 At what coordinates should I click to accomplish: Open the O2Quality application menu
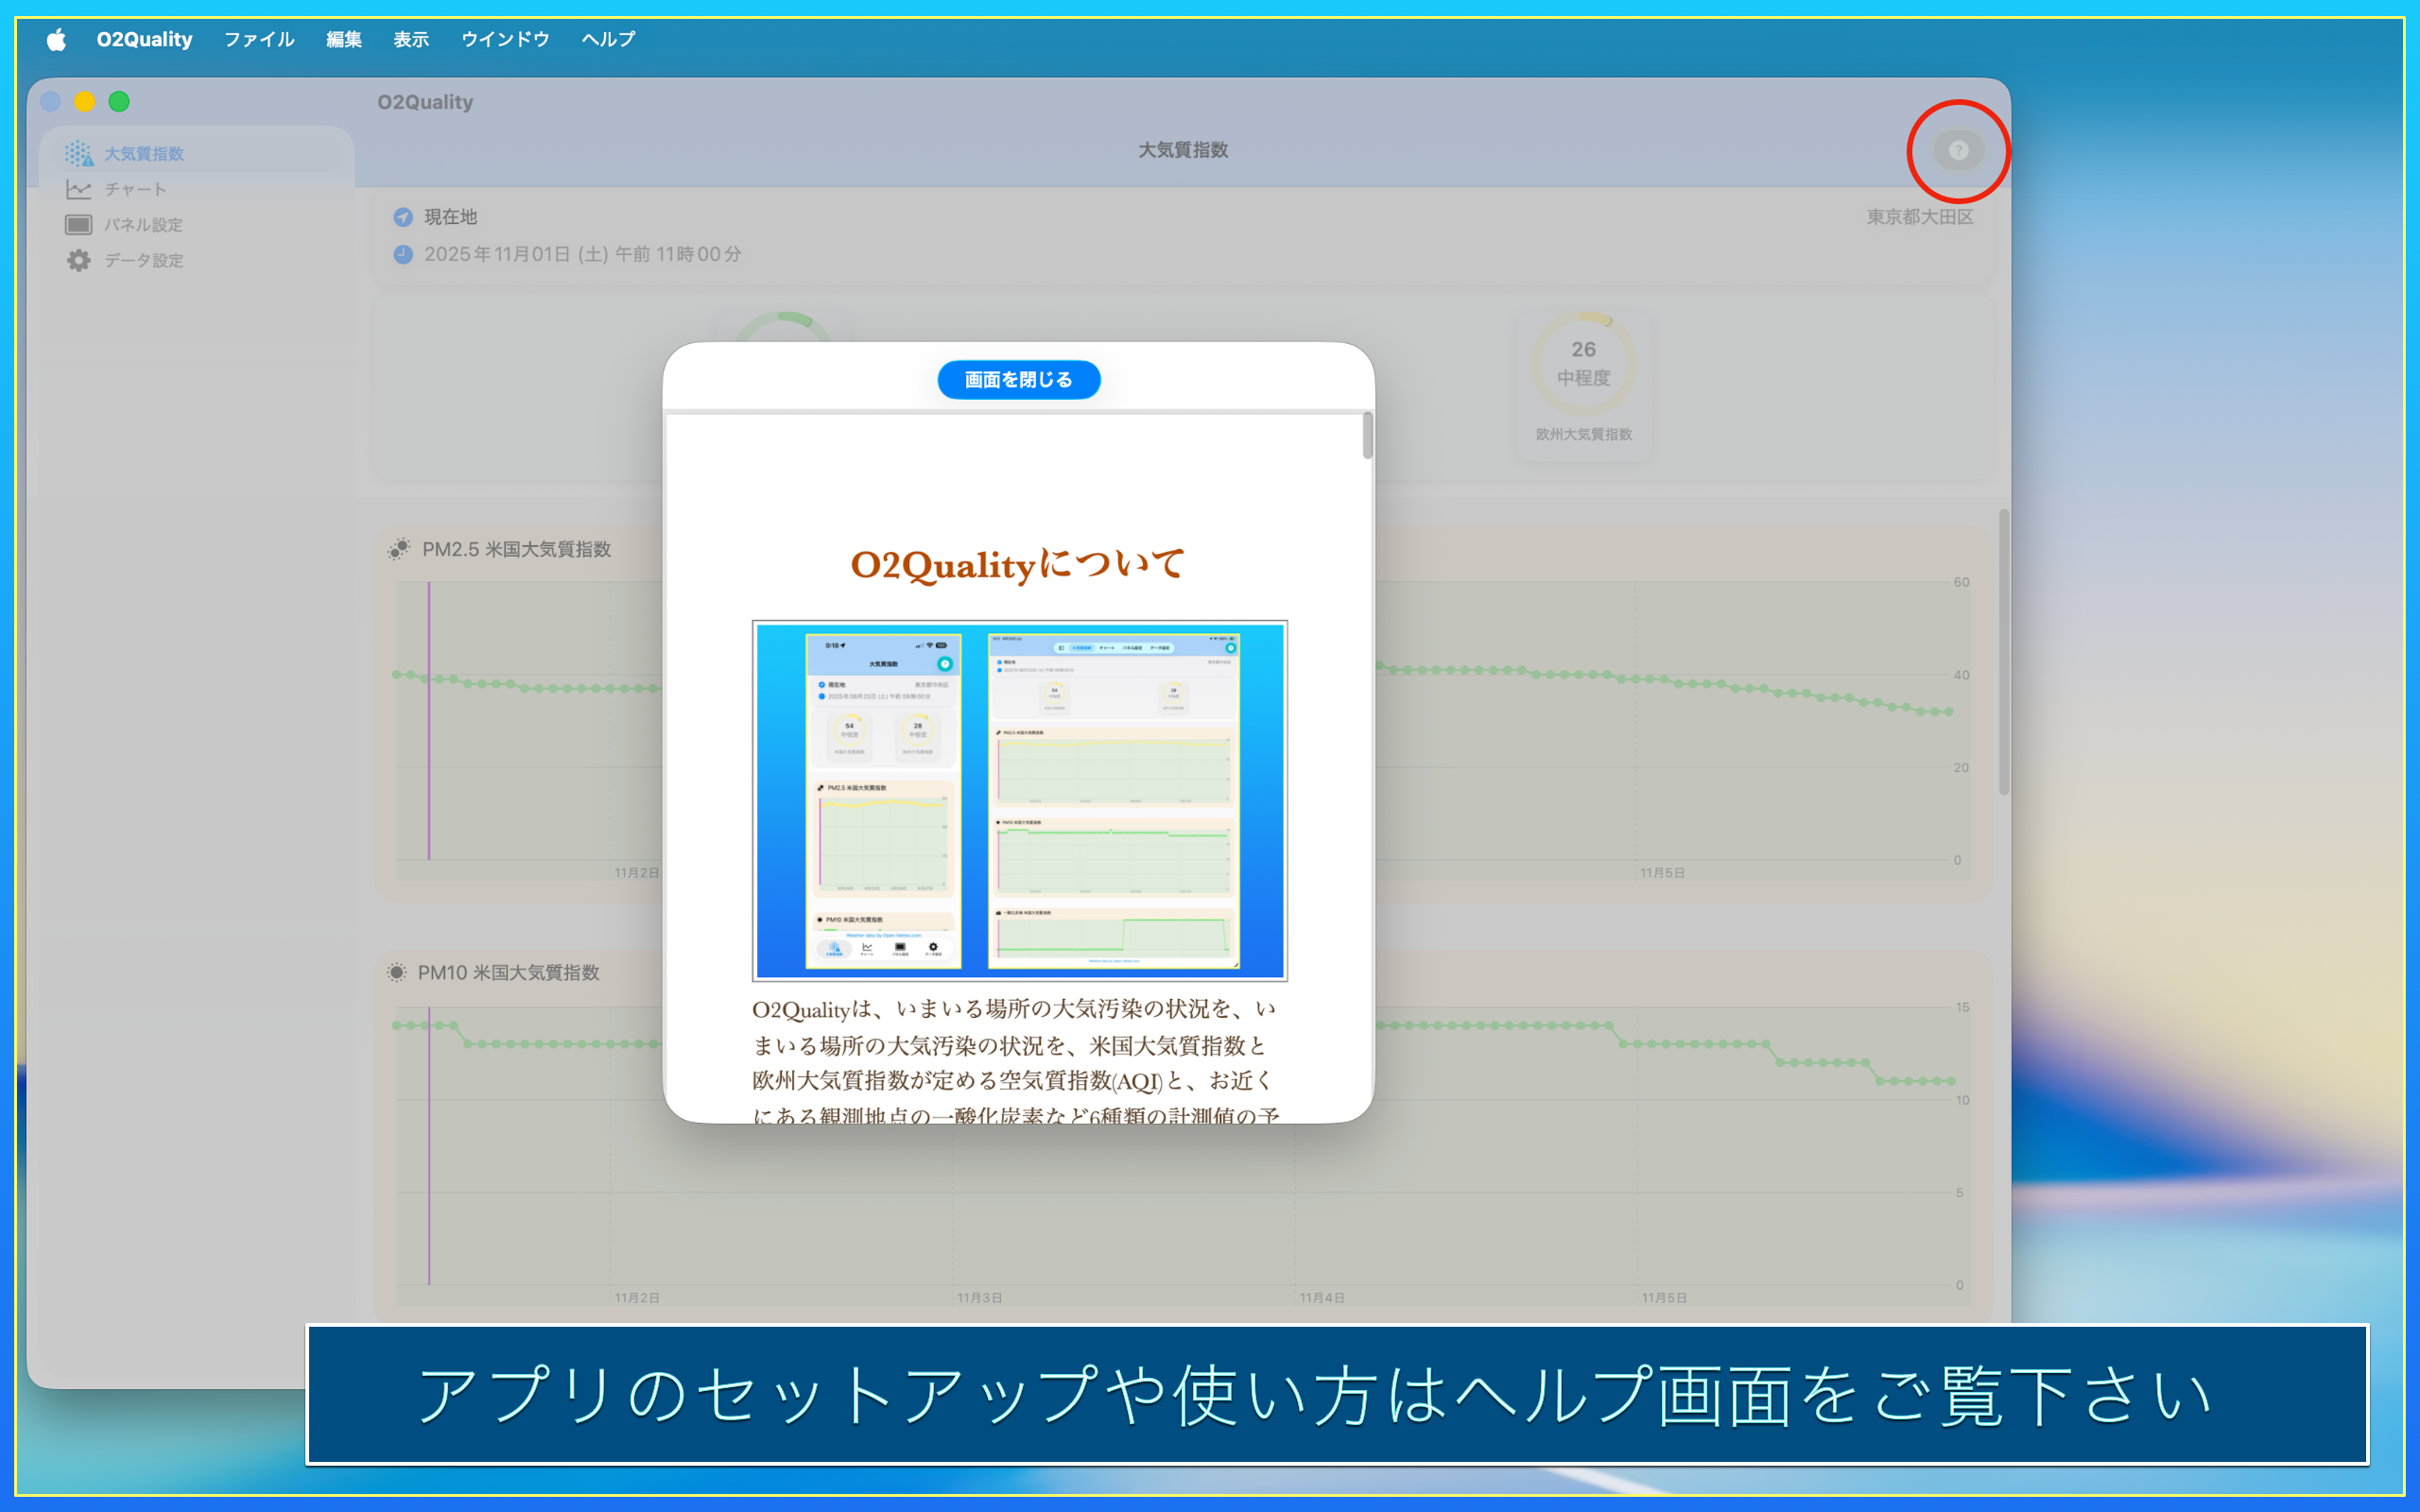[144, 39]
